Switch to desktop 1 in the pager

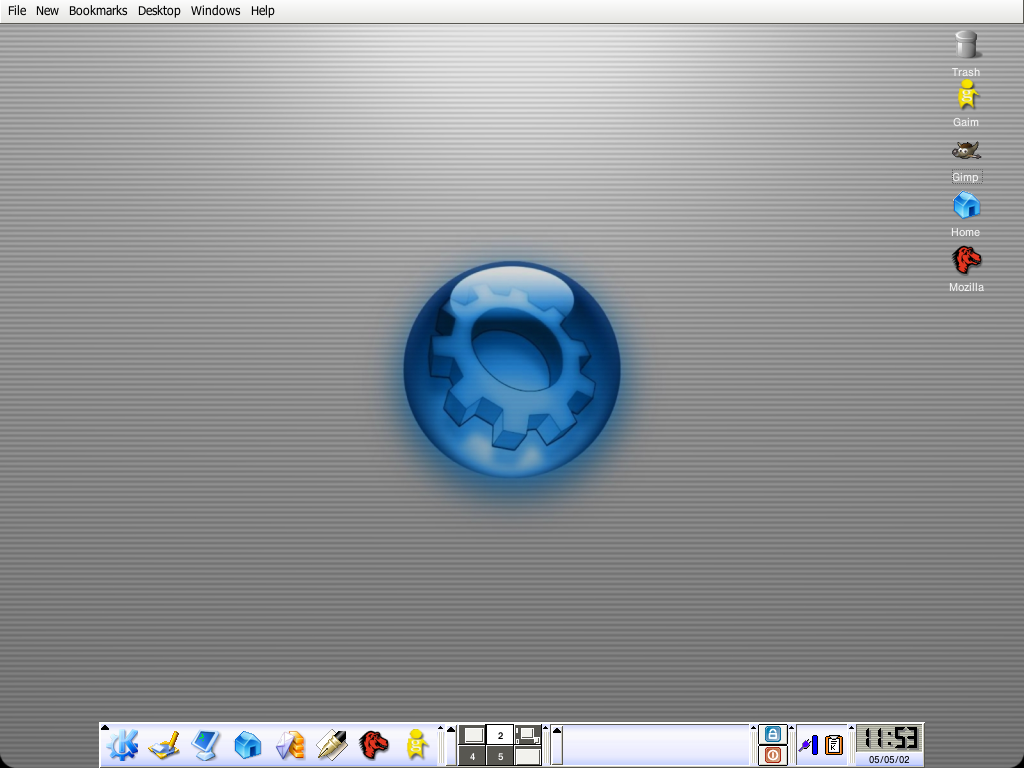(473, 735)
